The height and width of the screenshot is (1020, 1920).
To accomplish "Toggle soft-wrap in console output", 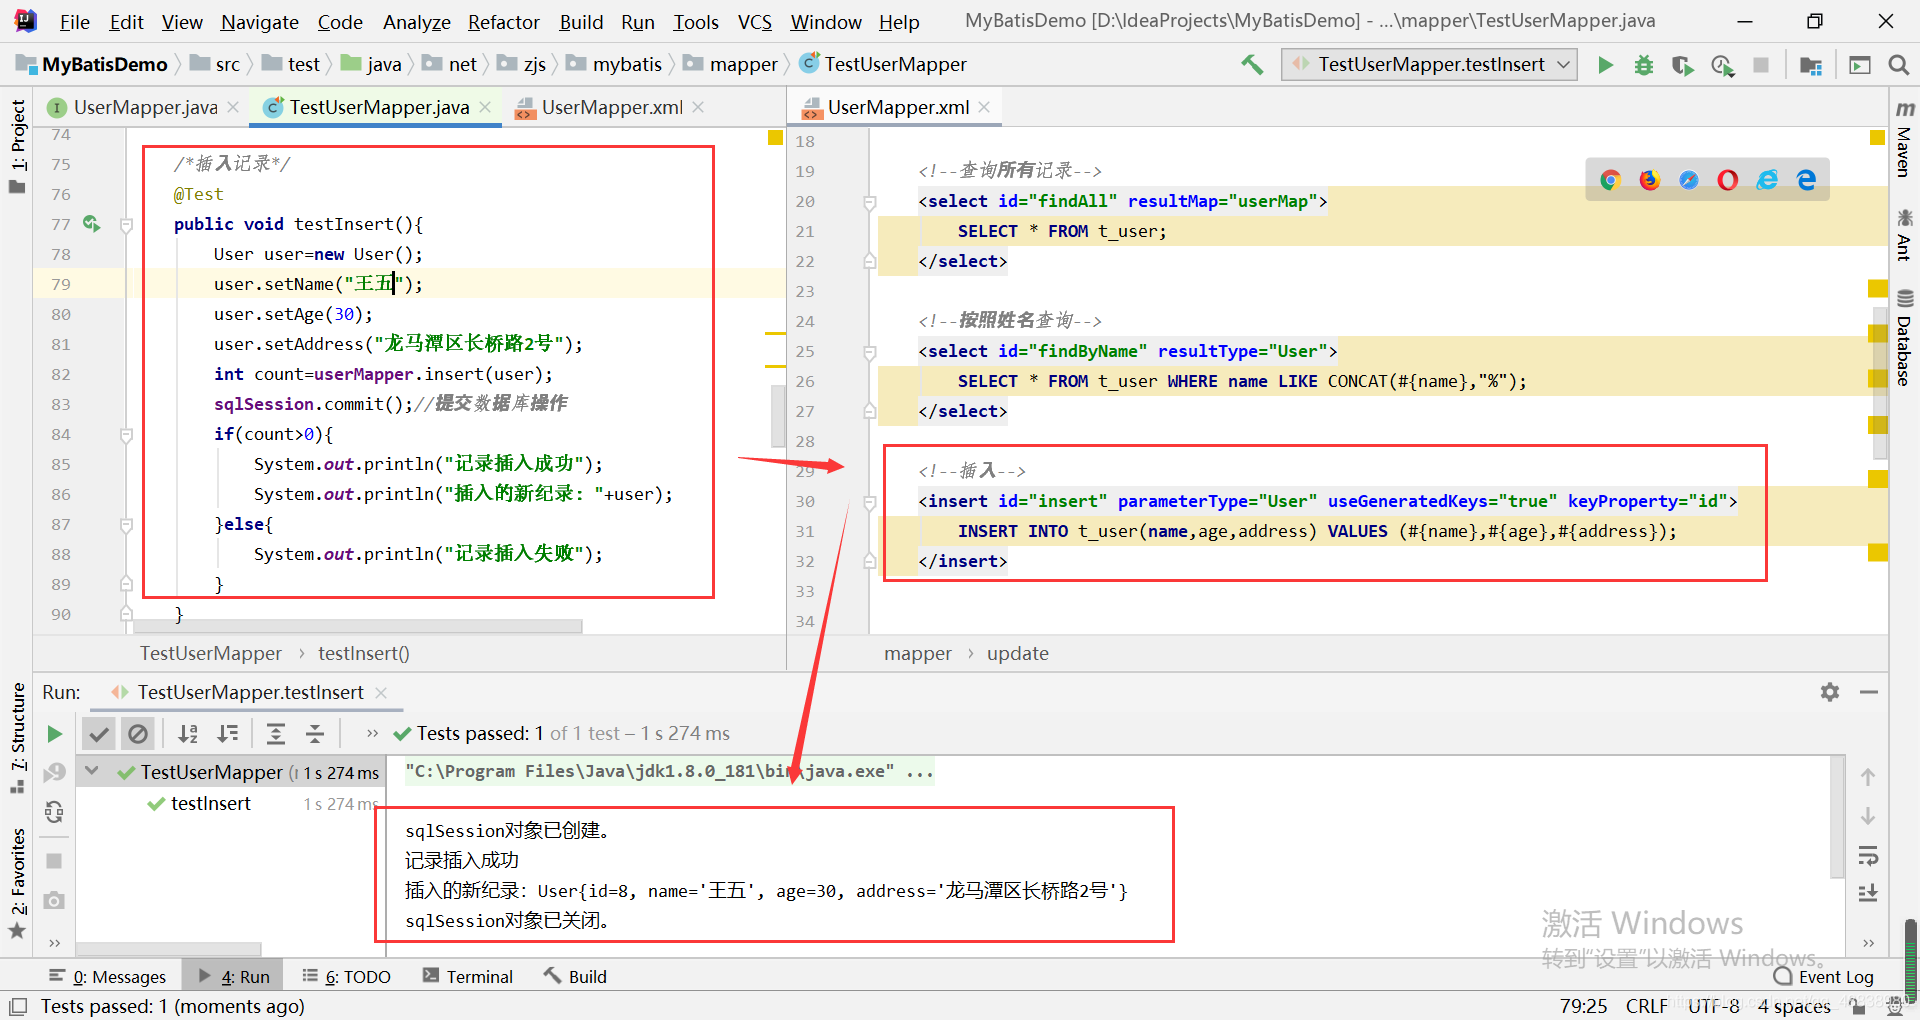I will point(1868,856).
